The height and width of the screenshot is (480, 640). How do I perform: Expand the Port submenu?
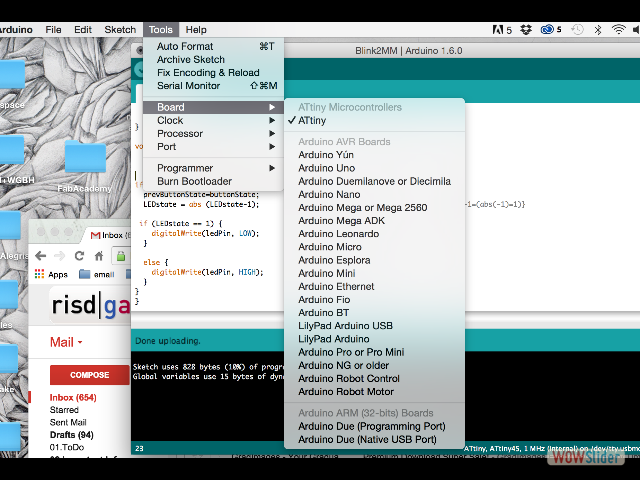(x=213, y=147)
